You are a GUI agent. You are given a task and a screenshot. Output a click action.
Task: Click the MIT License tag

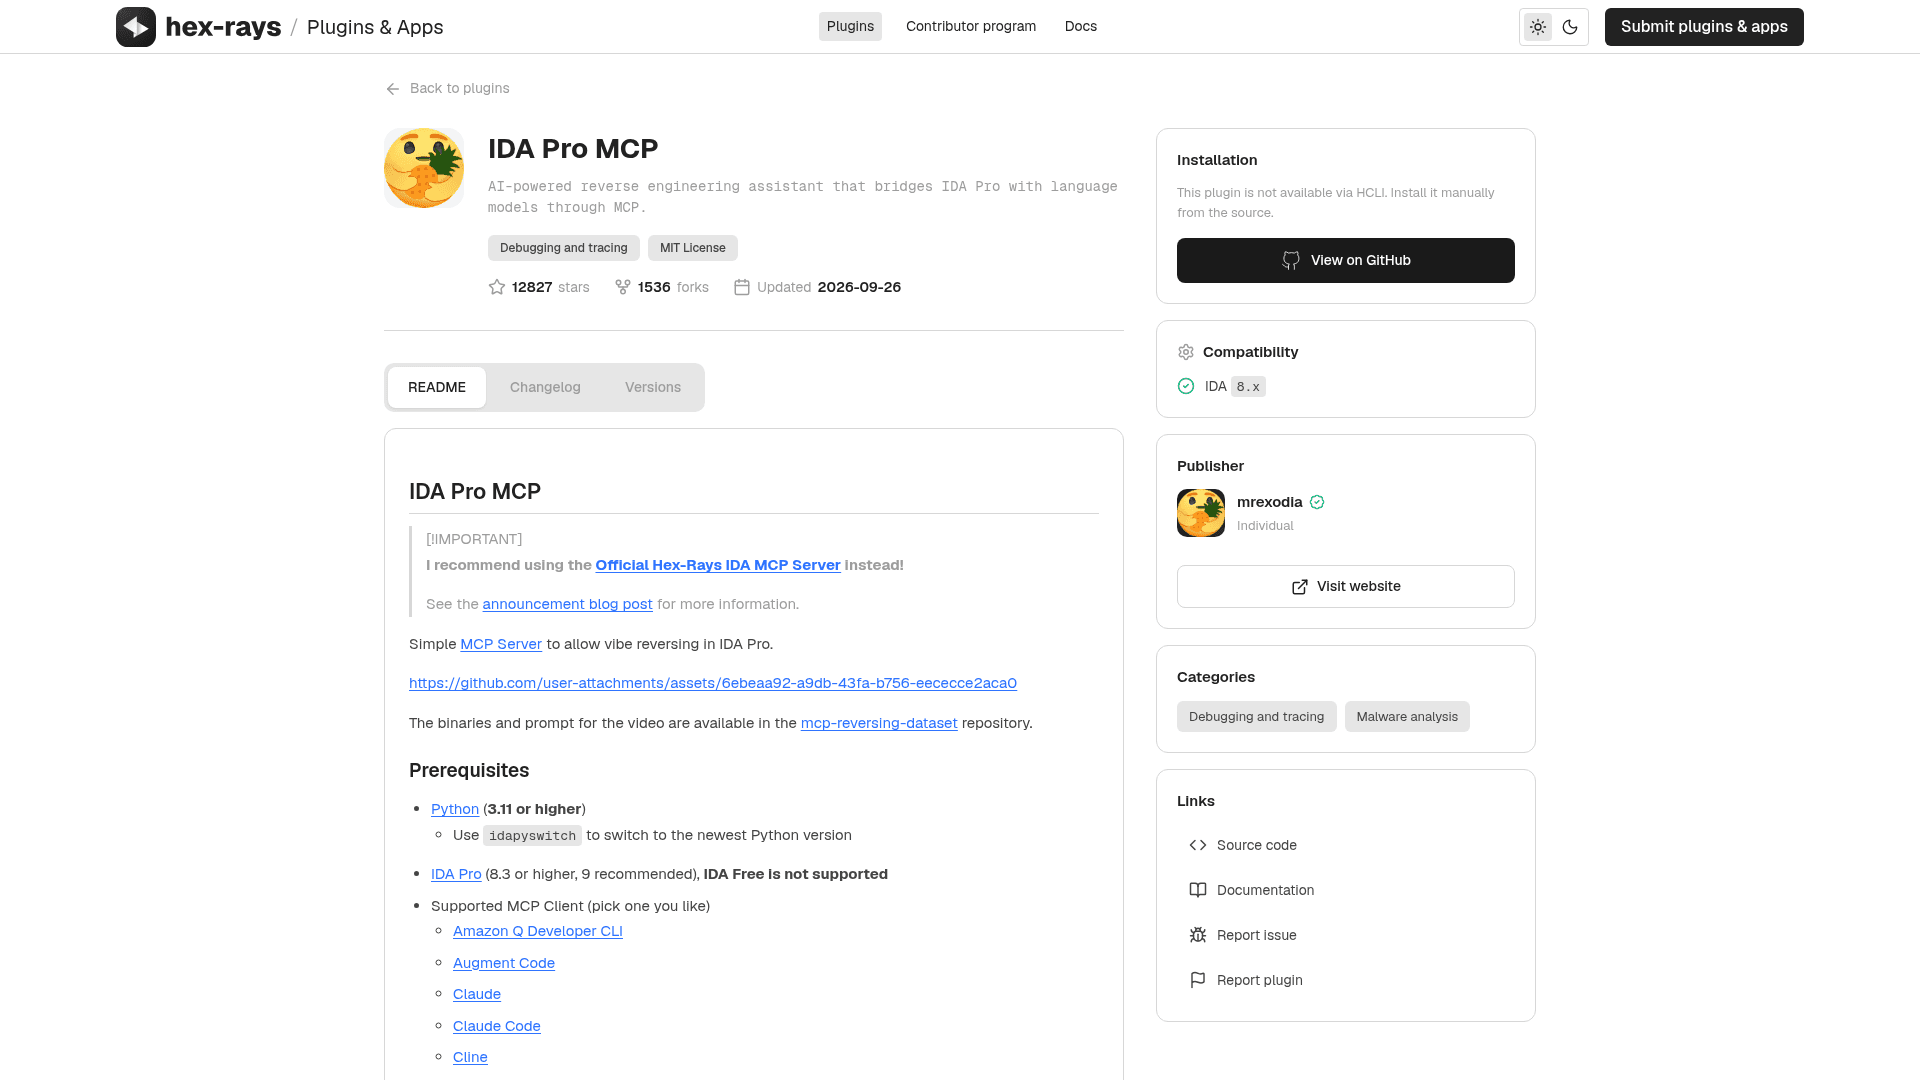point(693,248)
